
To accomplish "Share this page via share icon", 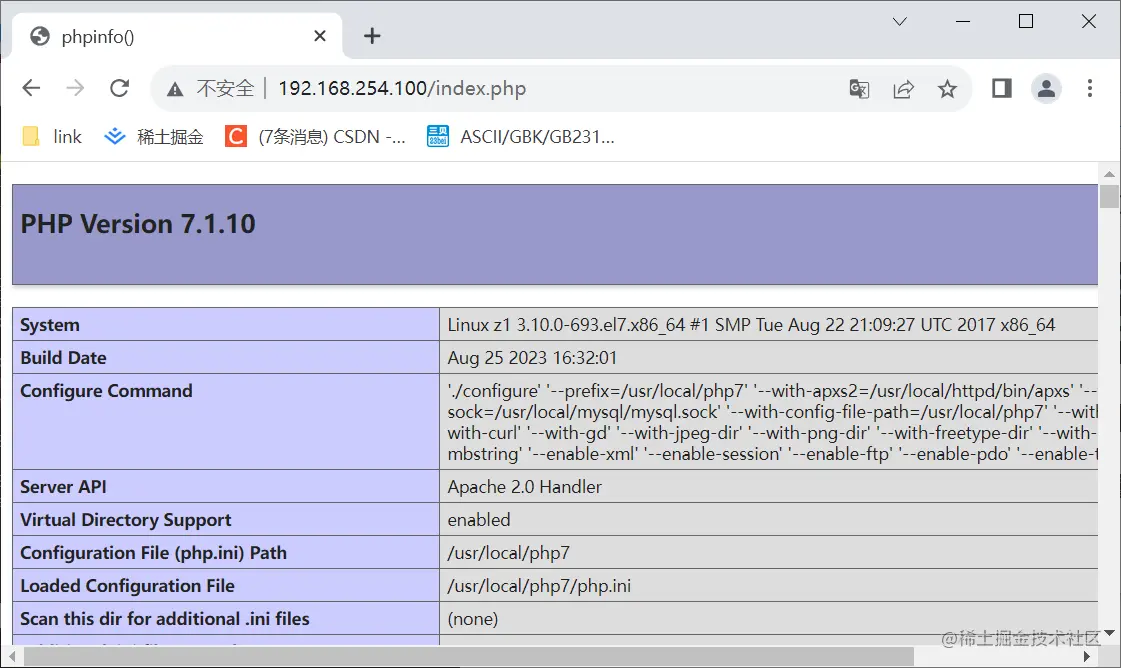I will pos(904,89).
